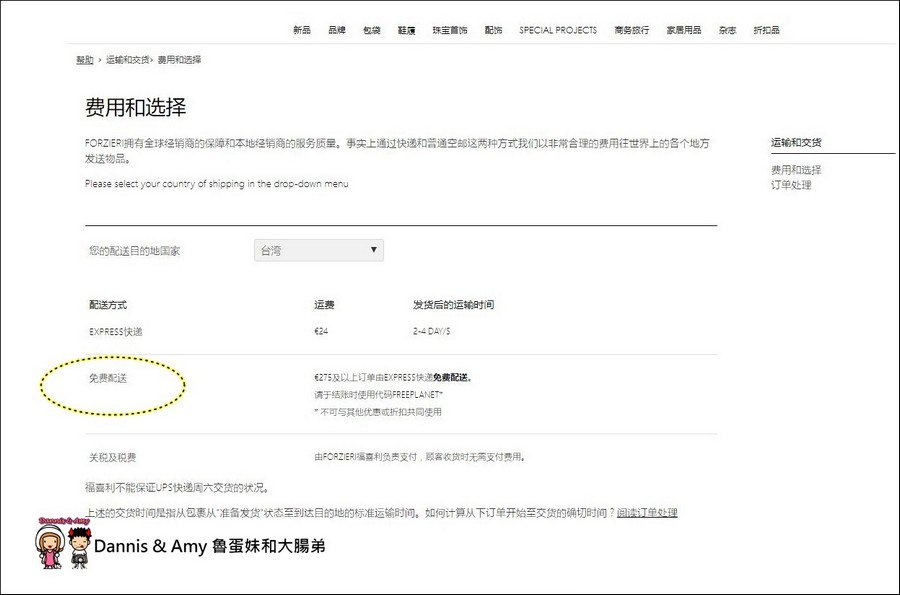Click the 'Please select your country' text

[216, 184]
